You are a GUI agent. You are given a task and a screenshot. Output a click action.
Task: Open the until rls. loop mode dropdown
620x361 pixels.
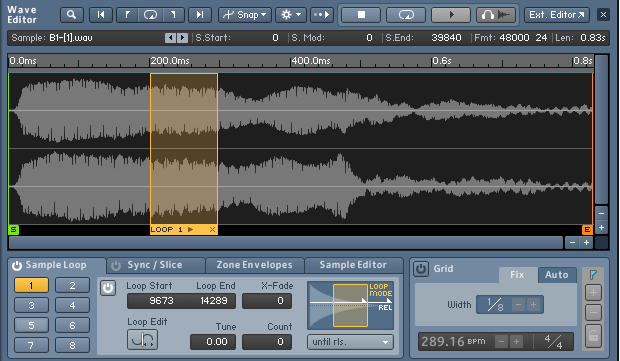[x=350, y=342]
